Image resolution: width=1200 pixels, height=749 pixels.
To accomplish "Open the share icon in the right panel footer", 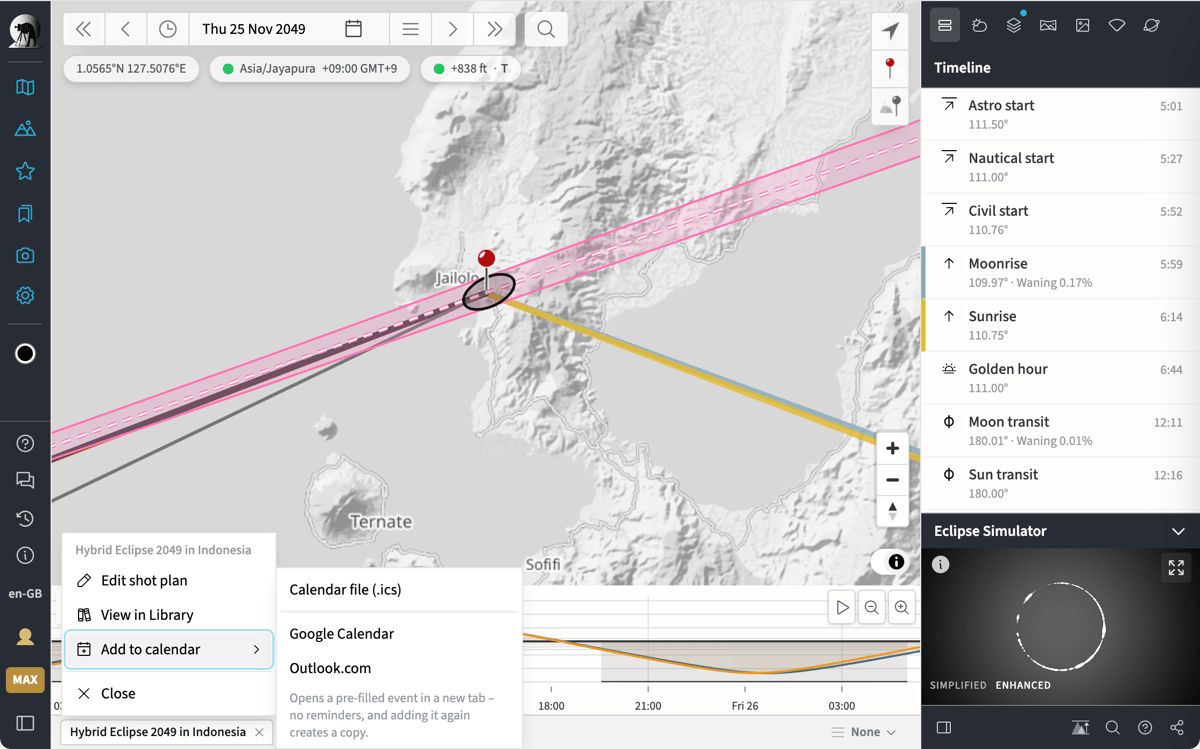I will [x=1177, y=728].
